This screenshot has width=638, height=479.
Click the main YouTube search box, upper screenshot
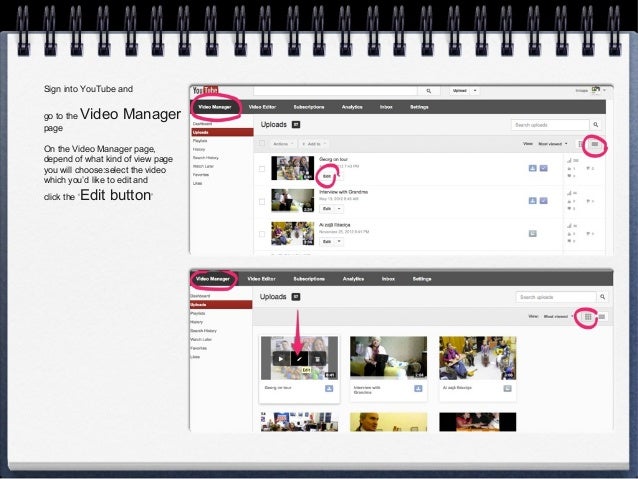(335, 91)
